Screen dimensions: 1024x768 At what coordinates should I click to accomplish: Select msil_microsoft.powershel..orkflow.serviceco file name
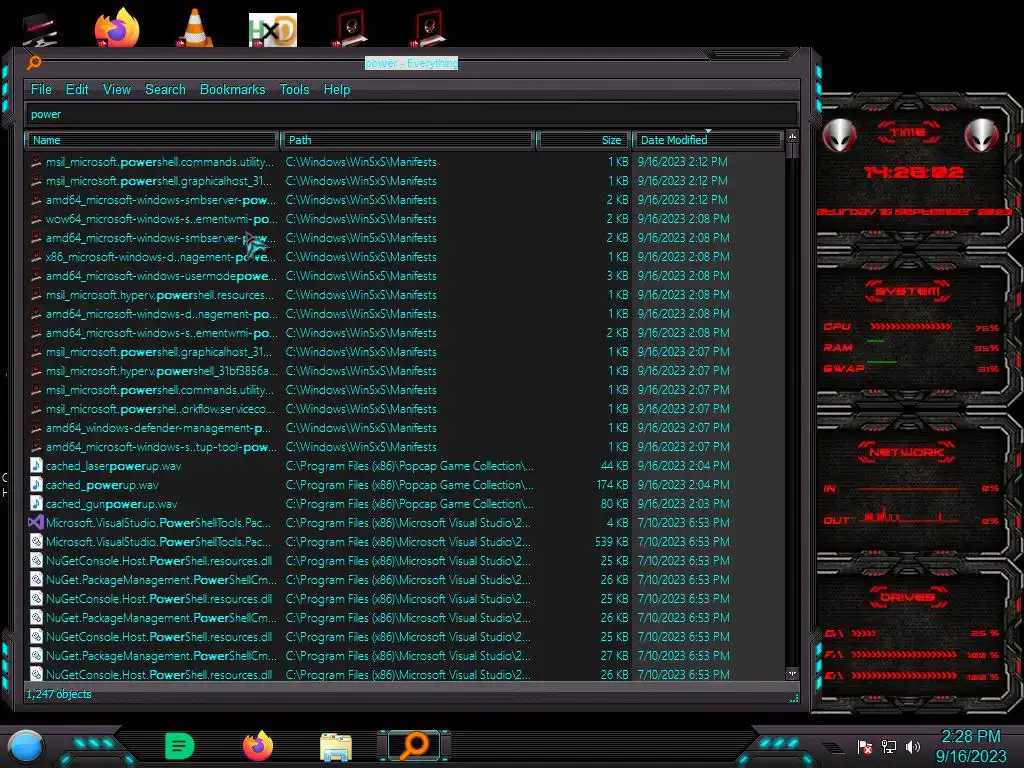tap(161, 409)
